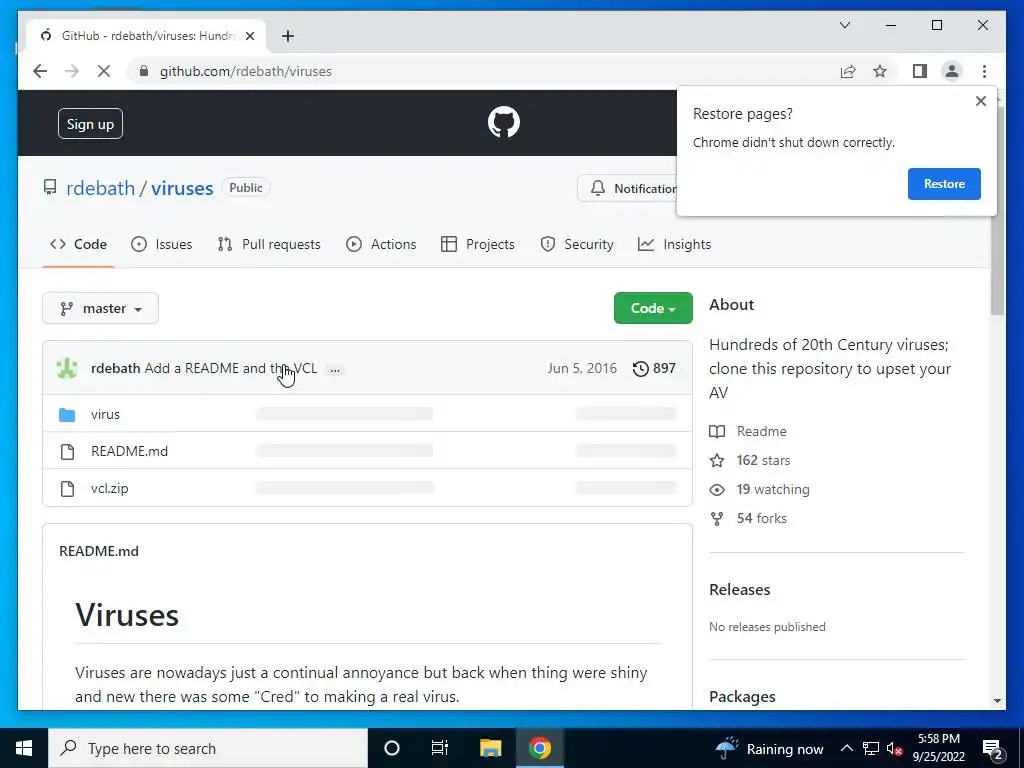Open the rdebath owner link
Screen dimensions: 1024x768
101,188
